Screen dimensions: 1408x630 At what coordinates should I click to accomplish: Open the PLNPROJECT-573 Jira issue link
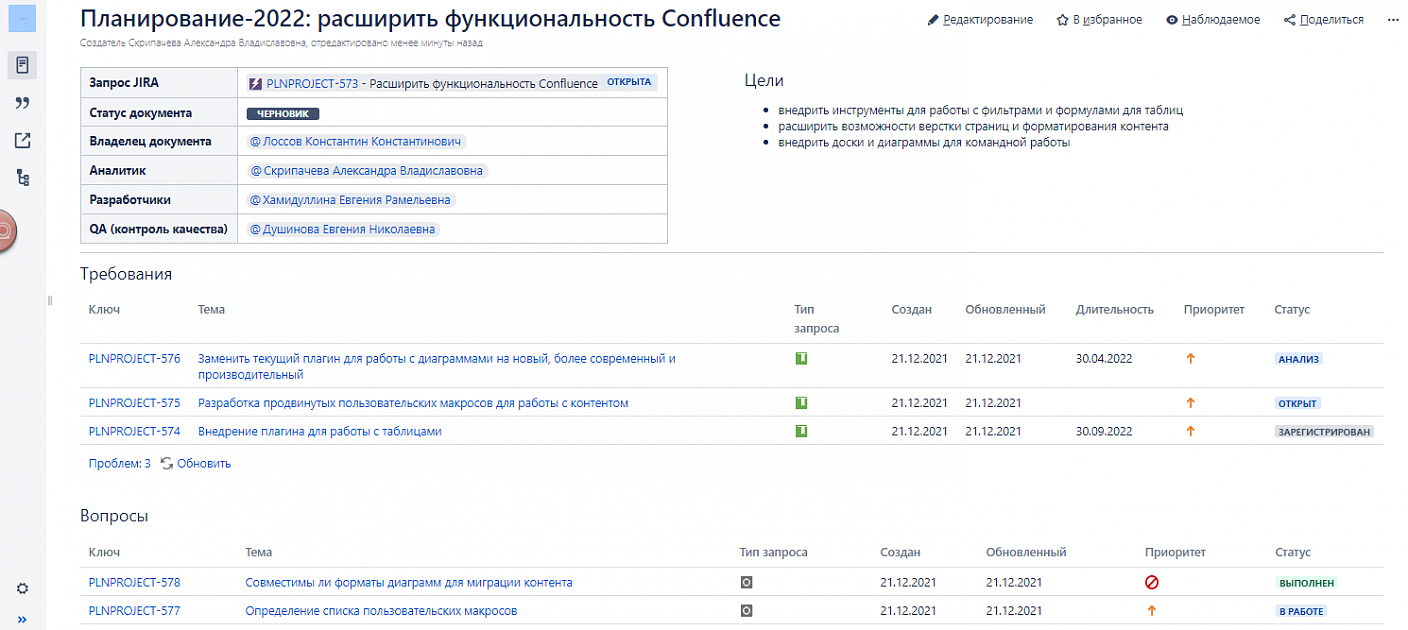point(312,84)
